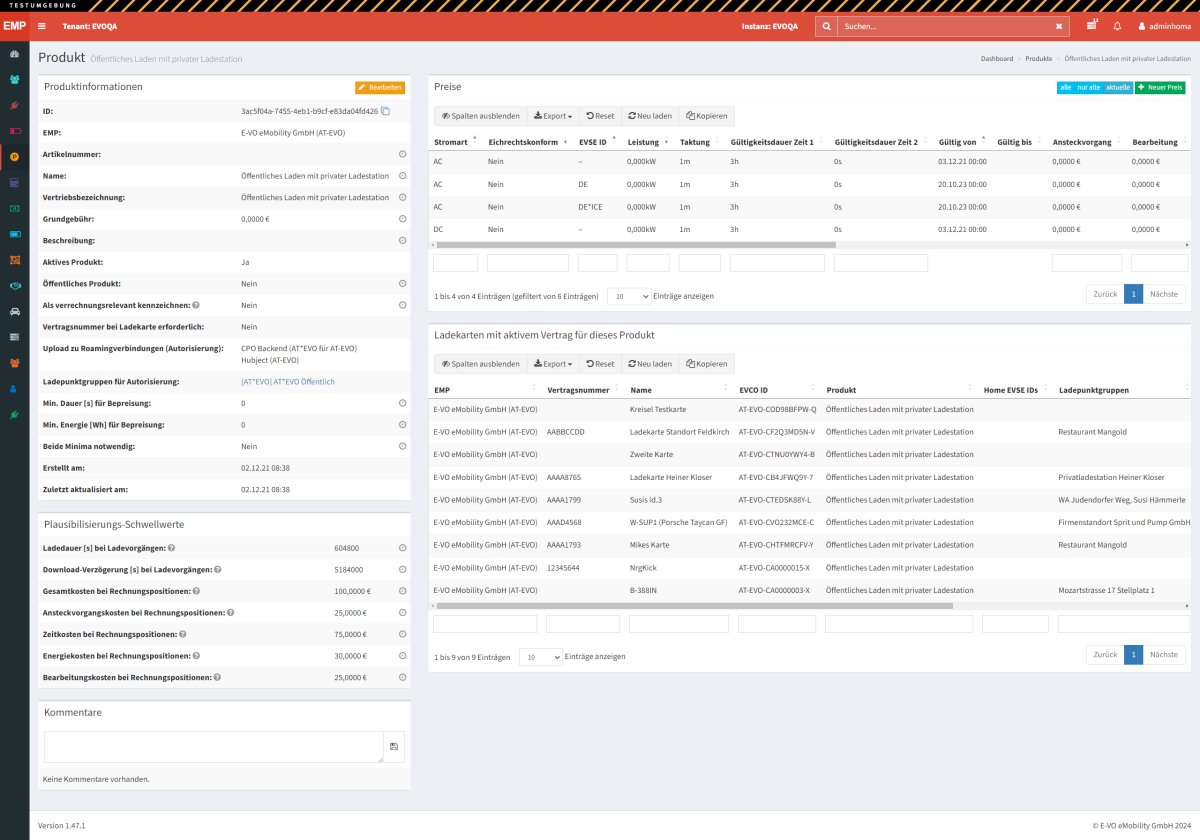
Task: Sort Preise table by Stromart
Action: [x=454, y=142]
